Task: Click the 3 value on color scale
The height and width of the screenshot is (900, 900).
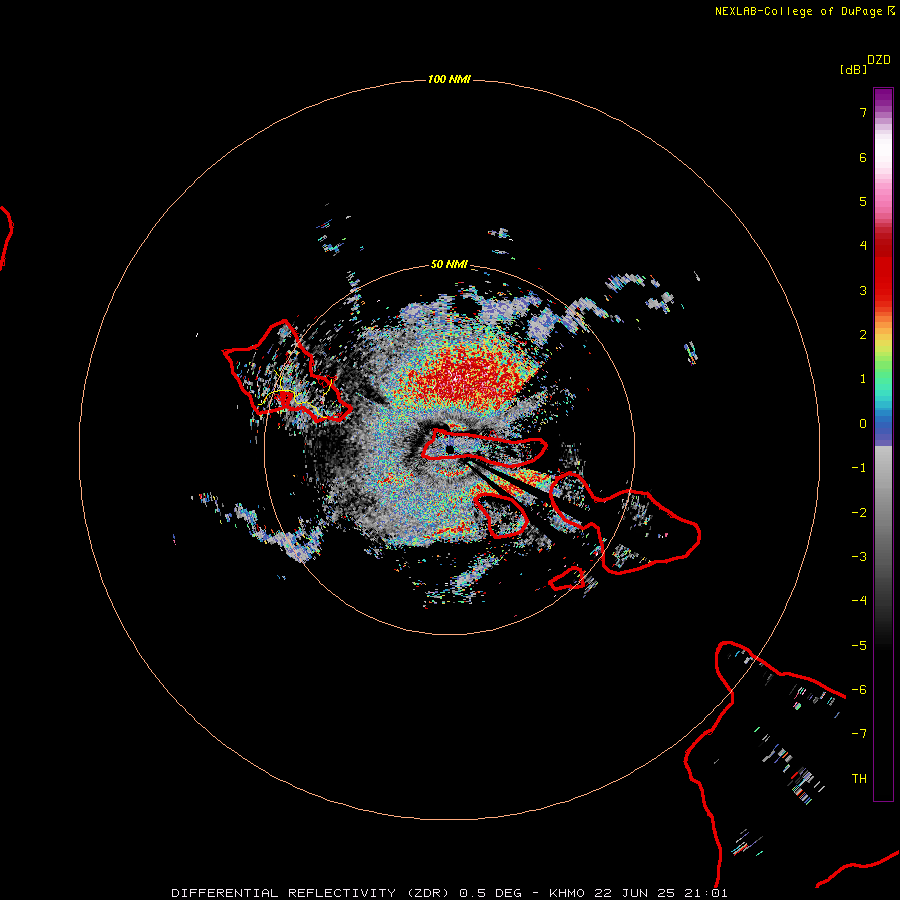Action: click(863, 290)
